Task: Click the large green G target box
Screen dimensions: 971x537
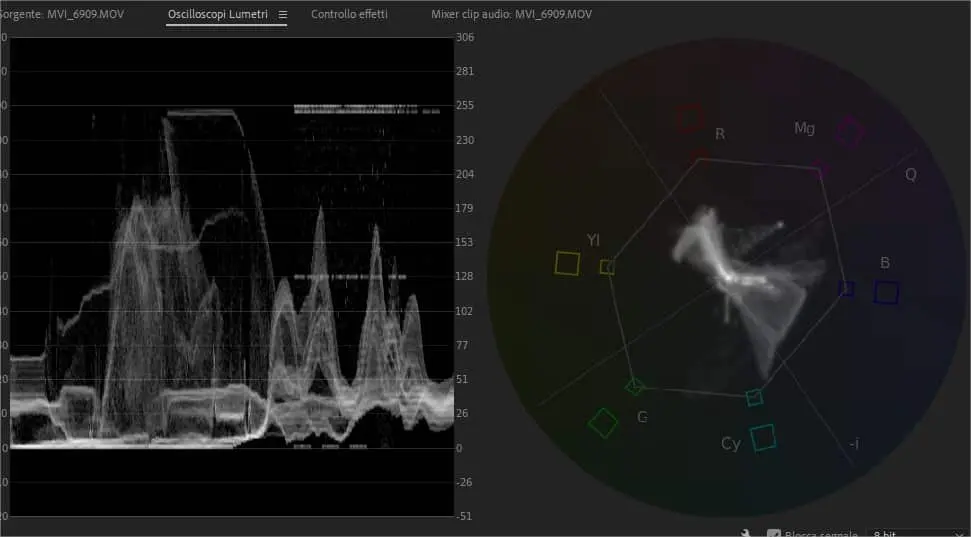Action: [x=603, y=423]
